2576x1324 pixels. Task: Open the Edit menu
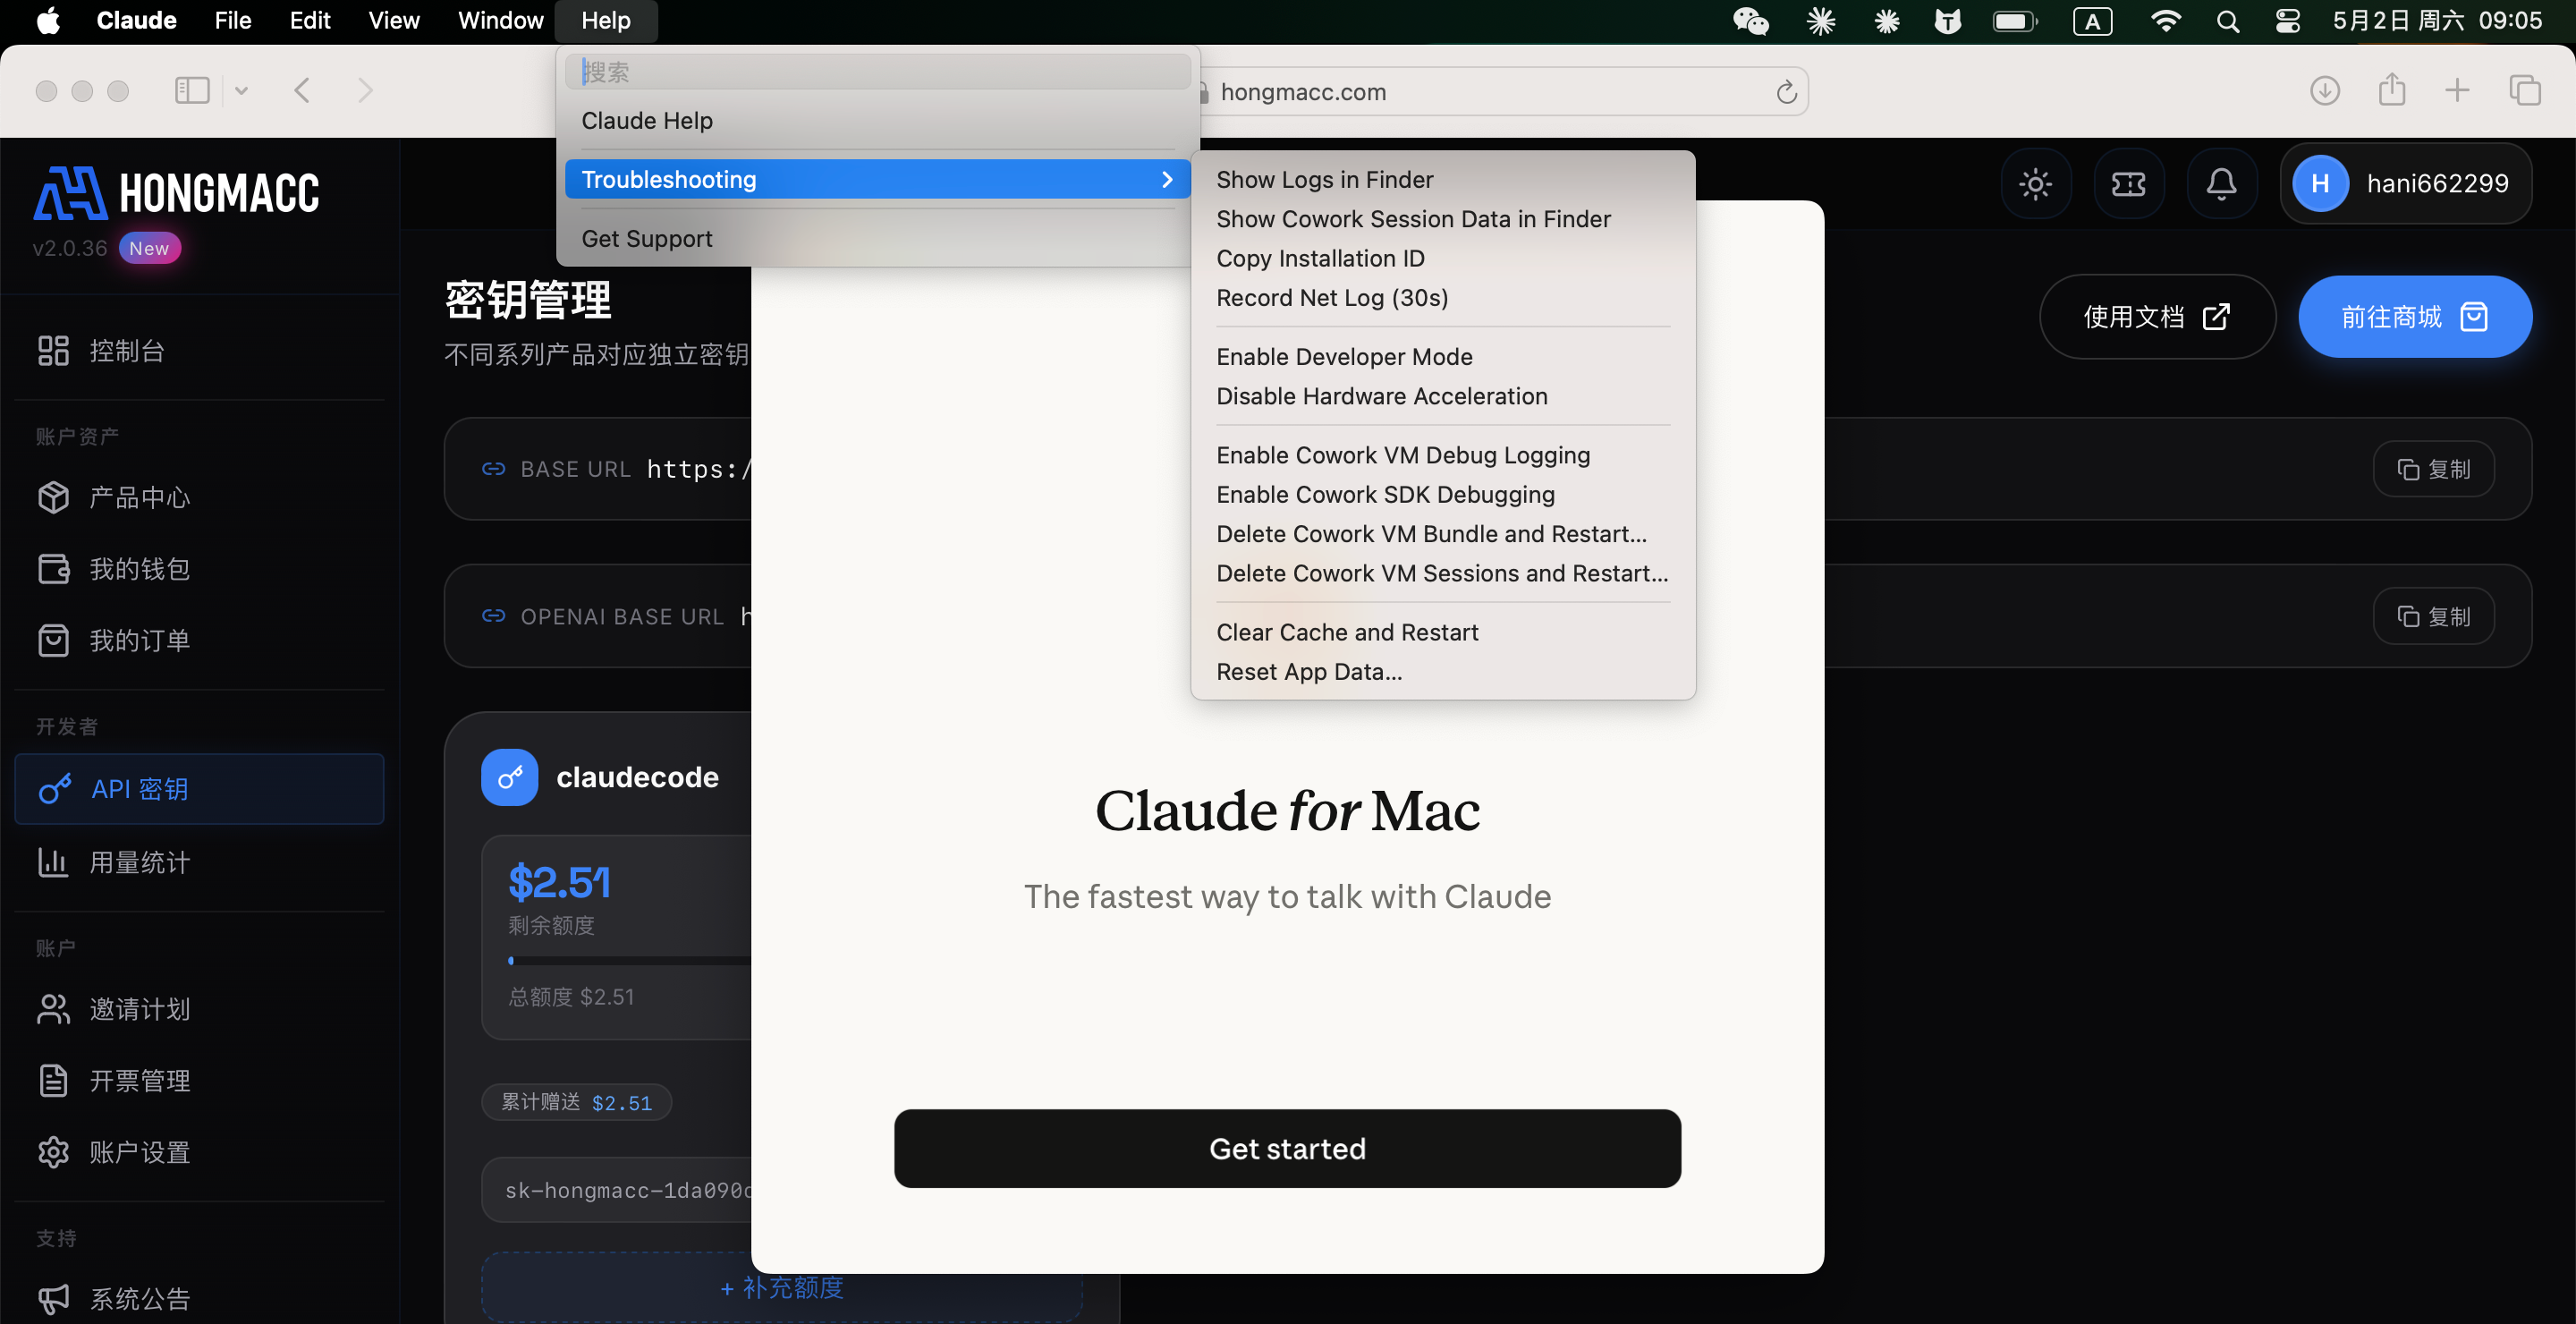[309, 21]
